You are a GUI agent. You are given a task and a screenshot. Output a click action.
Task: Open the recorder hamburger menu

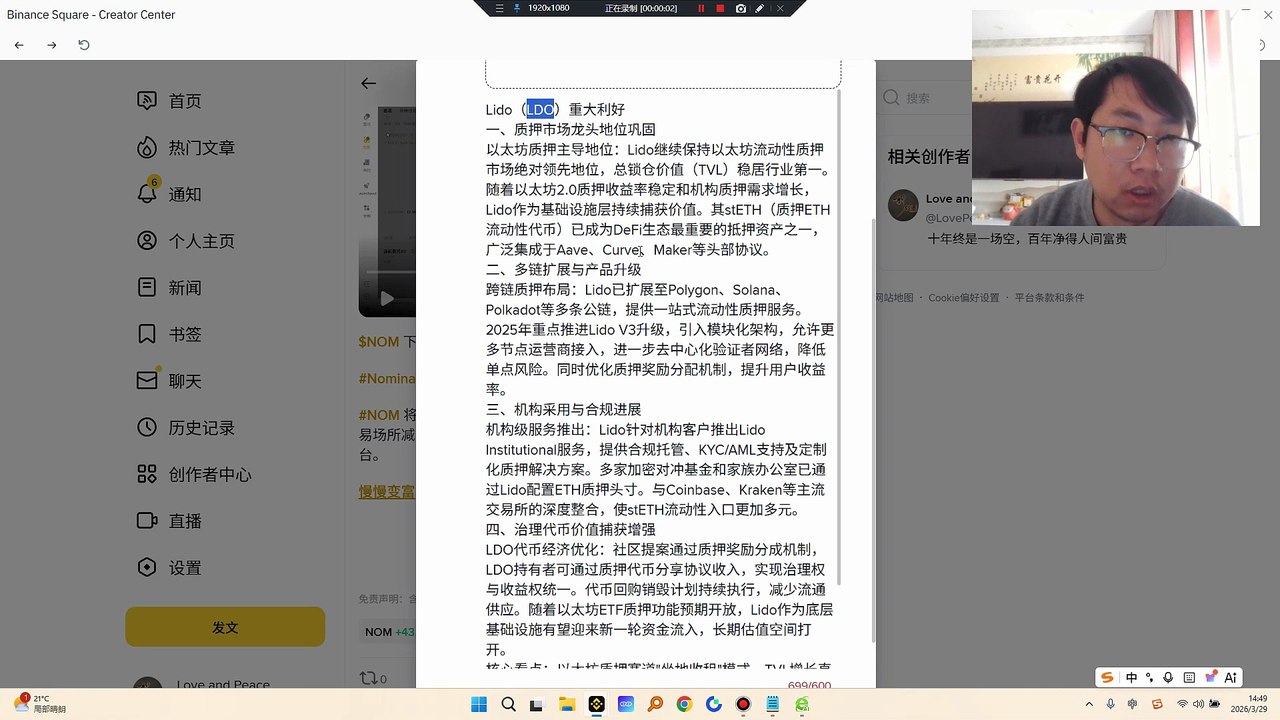500,8
